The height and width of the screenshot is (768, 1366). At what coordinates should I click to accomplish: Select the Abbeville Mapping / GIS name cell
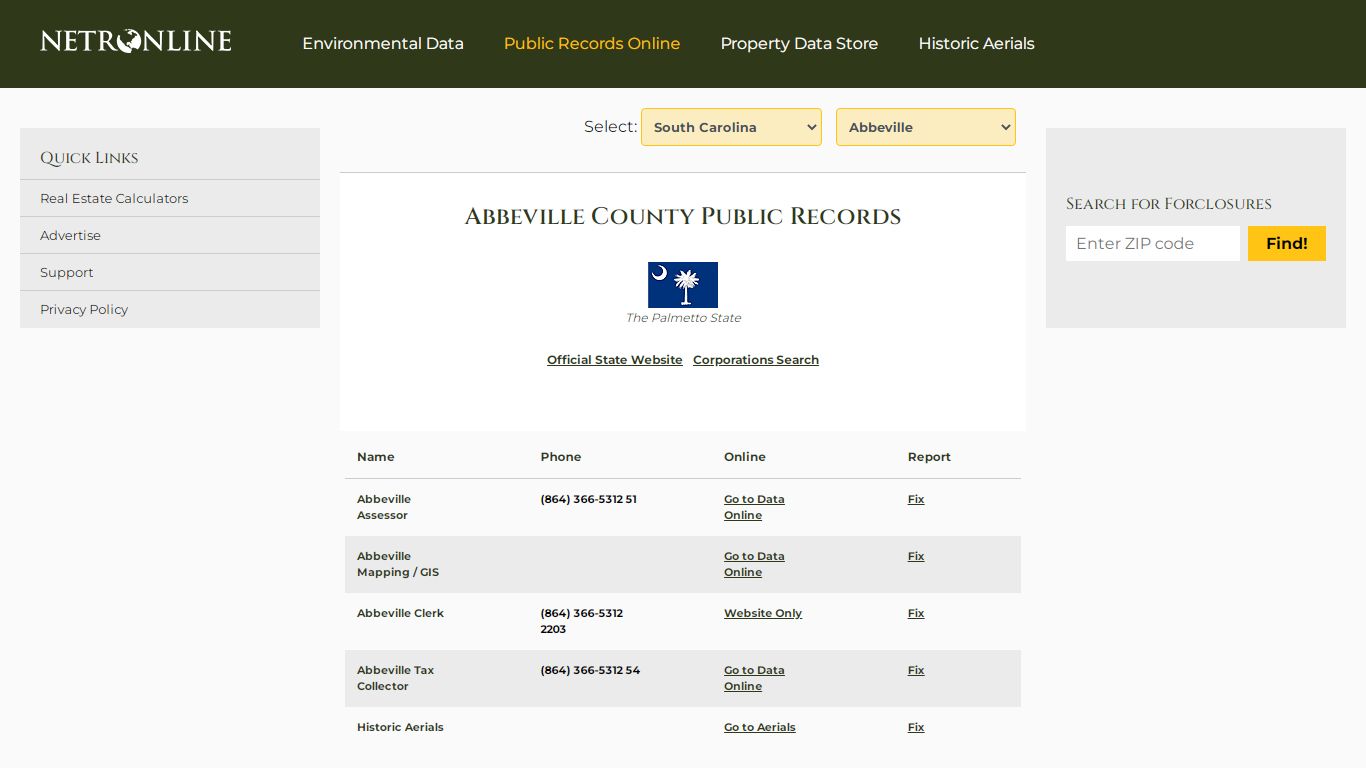[398, 564]
